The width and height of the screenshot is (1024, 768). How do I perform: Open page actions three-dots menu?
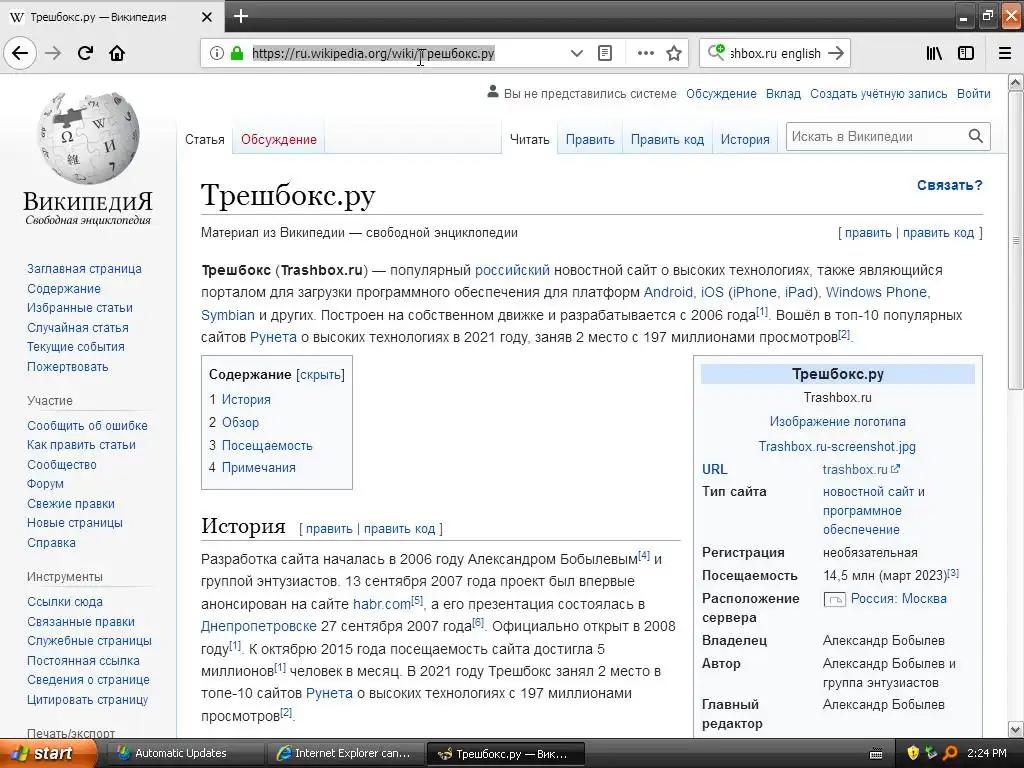point(645,53)
